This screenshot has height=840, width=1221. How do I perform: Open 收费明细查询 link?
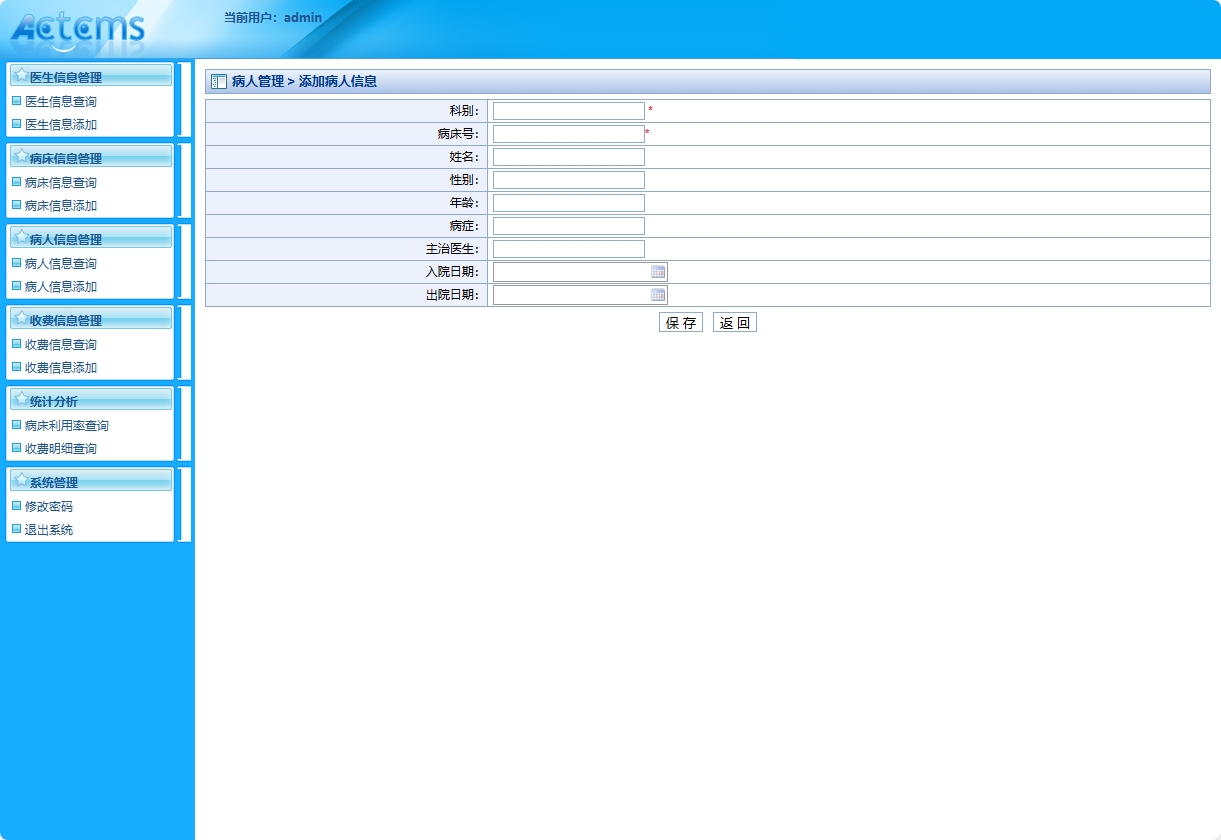pyautogui.click(x=61, y=449)
